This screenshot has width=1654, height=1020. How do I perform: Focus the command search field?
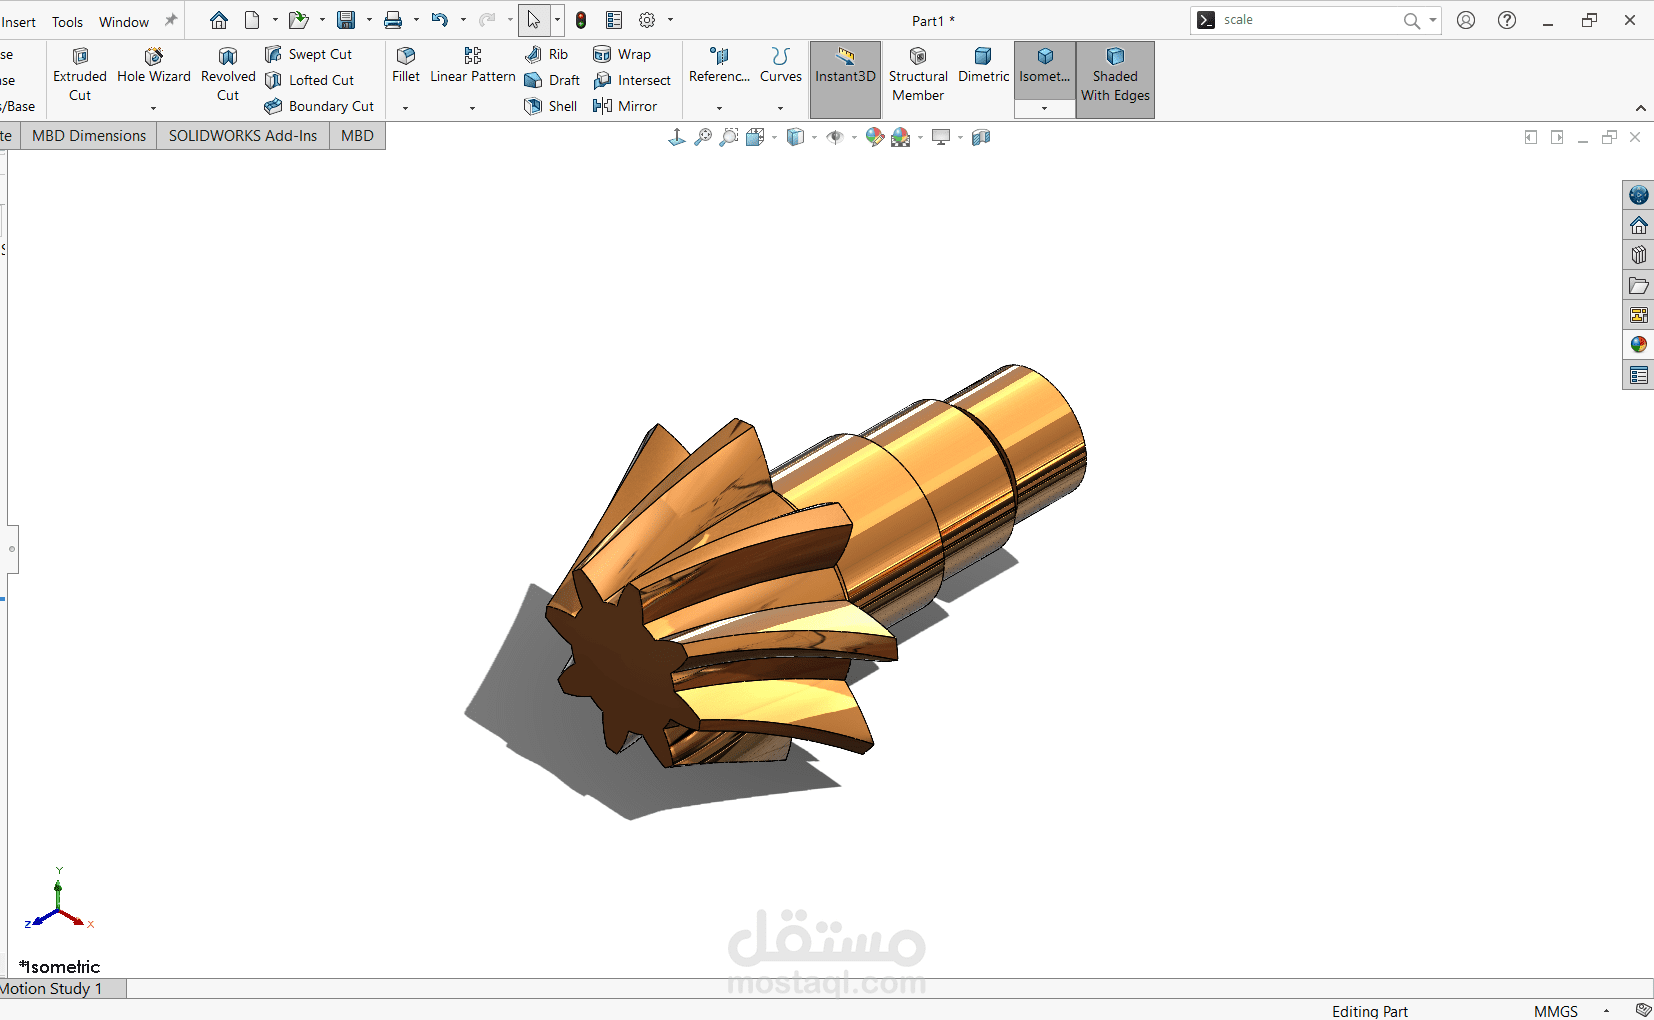pos(1310,20)
